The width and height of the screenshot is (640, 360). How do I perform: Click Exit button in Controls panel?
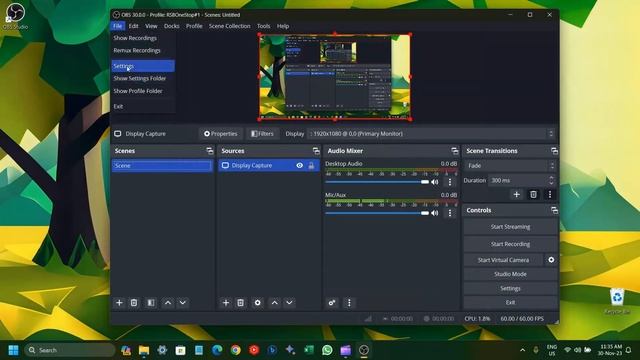point(510,302)
